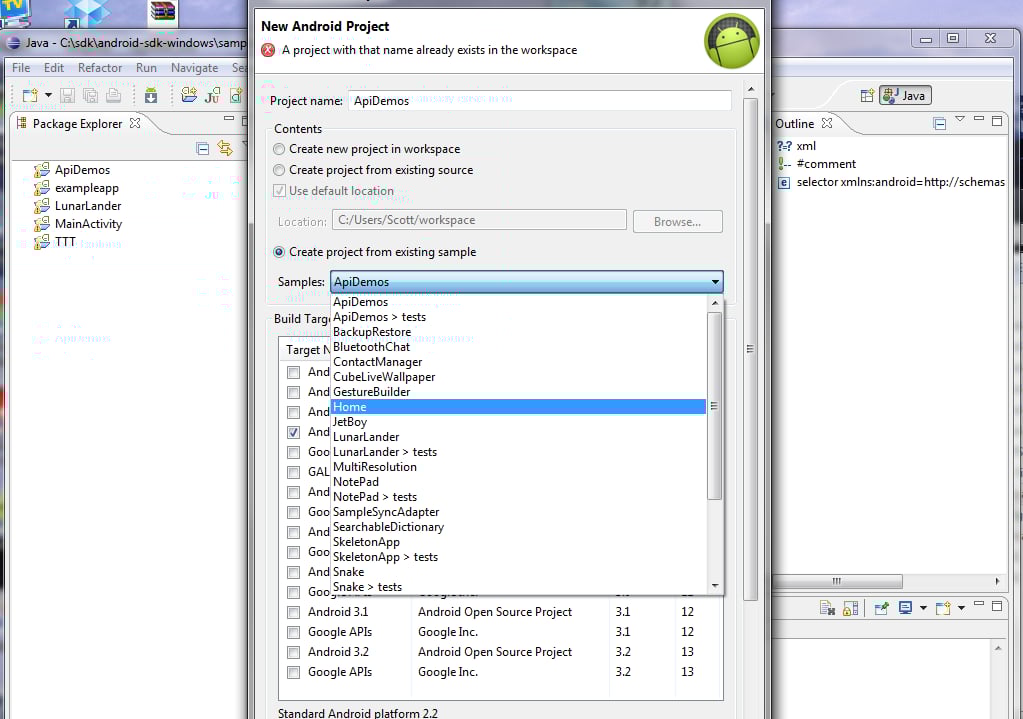Open the Android SDK Manager from the toolbar
Viewport: 1023px width, 719px height.
151,95
